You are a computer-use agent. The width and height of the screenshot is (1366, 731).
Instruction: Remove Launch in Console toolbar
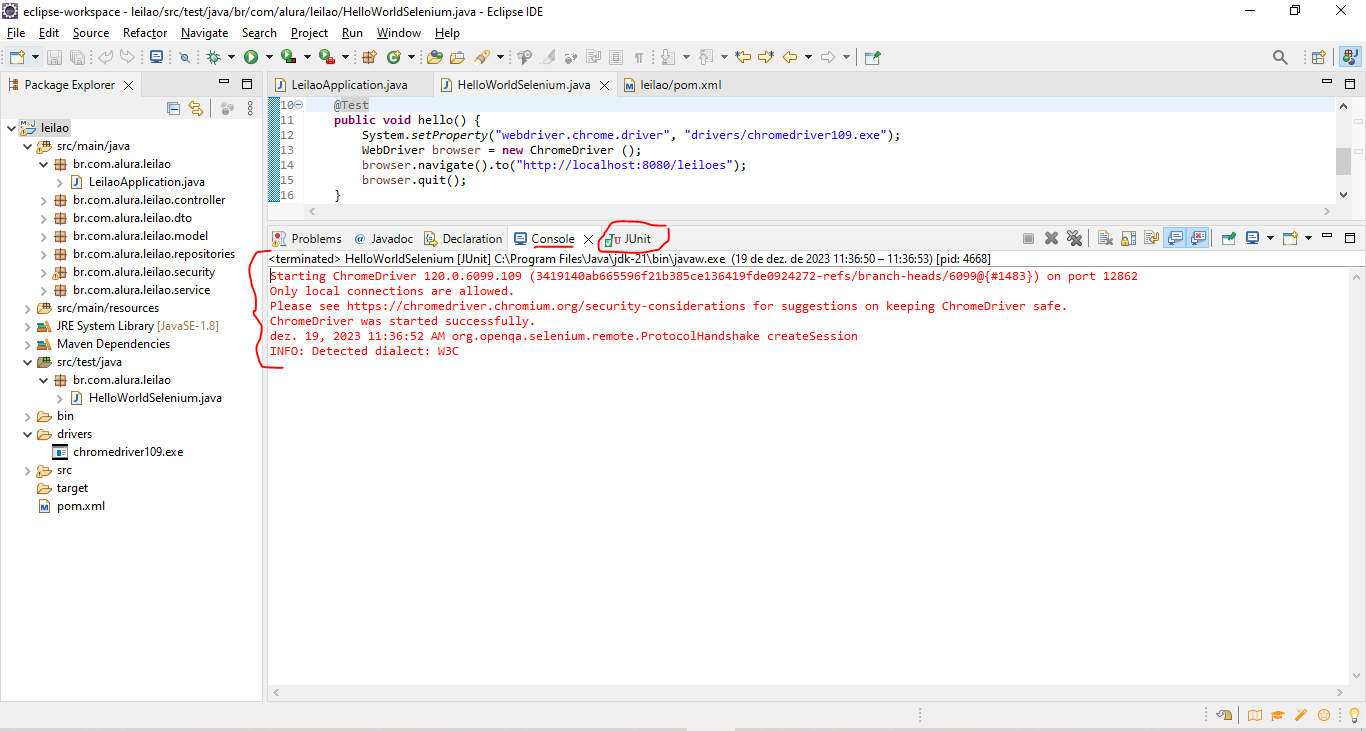[1051, 238]
